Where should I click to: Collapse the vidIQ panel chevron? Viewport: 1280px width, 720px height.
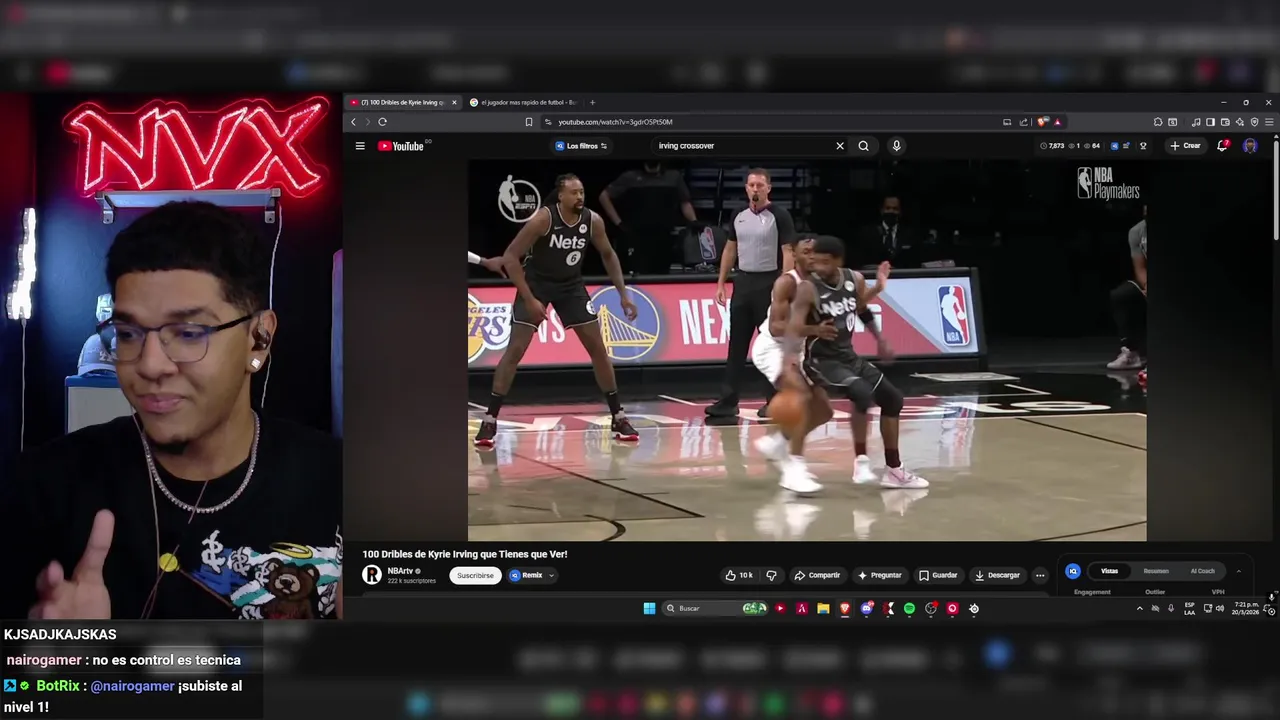click(x=1238, y=571)
